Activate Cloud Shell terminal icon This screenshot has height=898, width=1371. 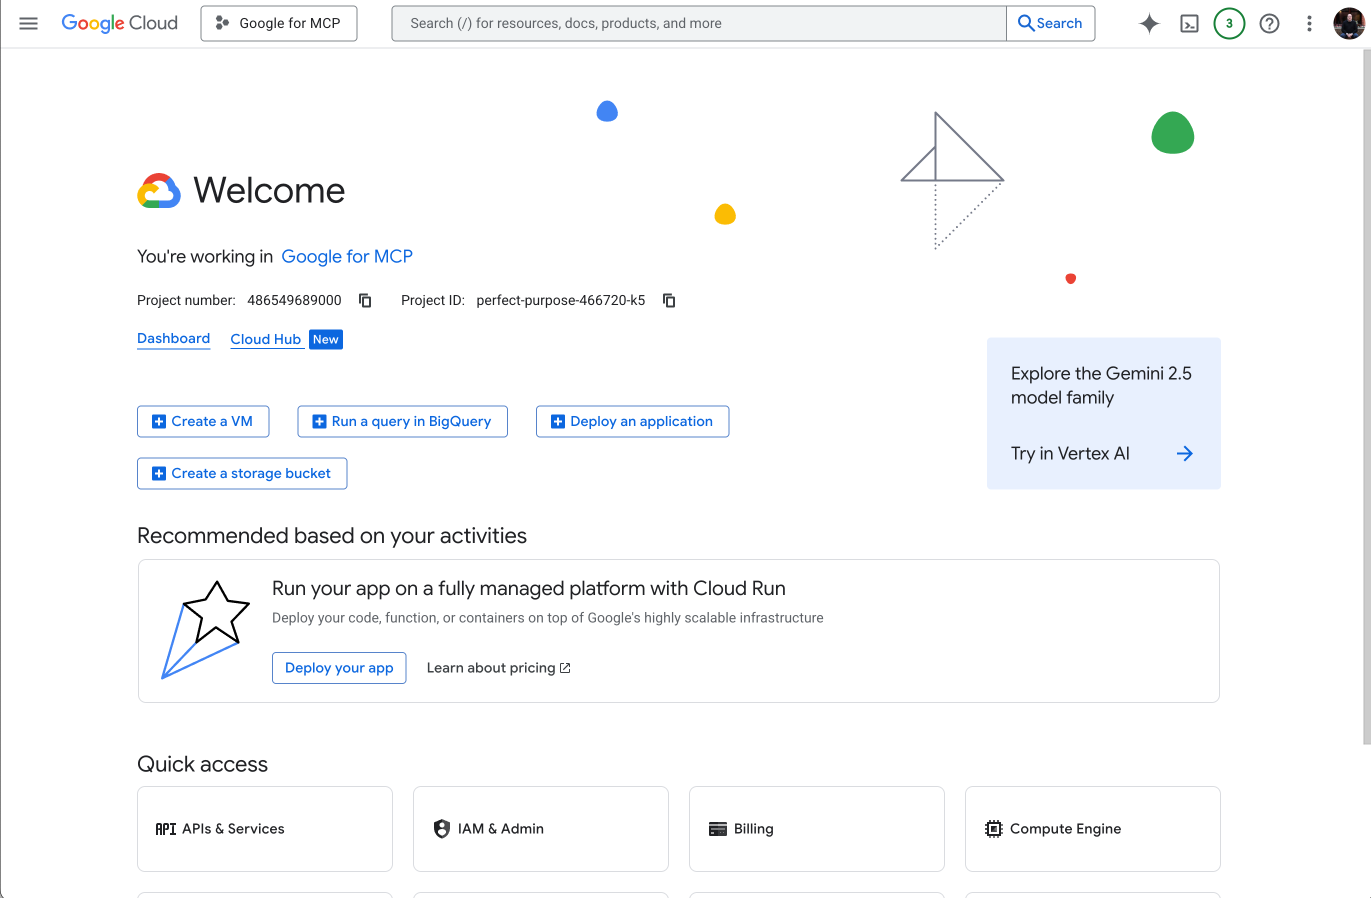coord(1189,23)
